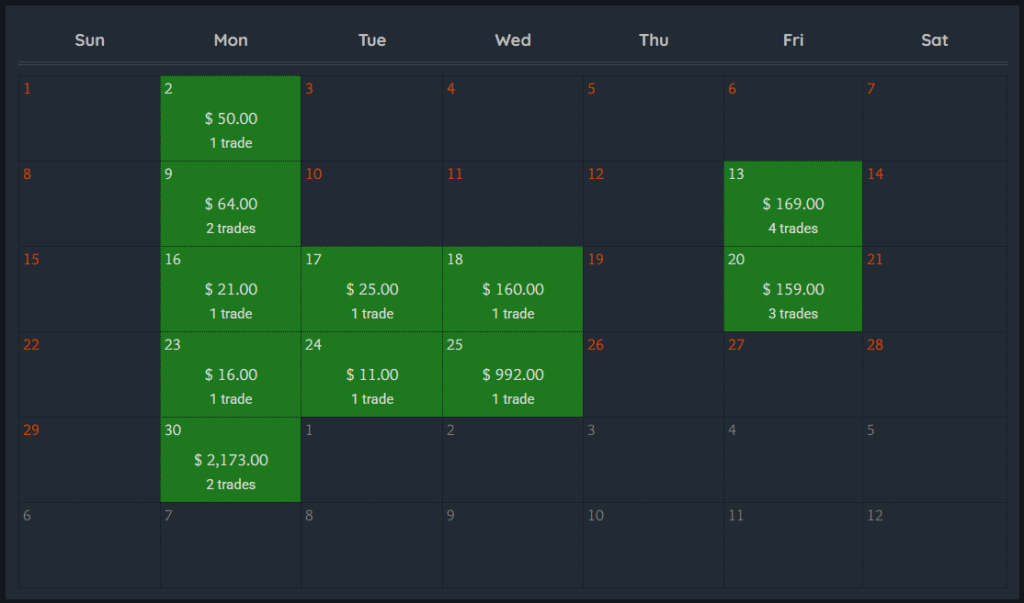Select the June 30 cell showing $2,173.00
The width and height of the screenshot is (1024, 603).
point(230,460)
